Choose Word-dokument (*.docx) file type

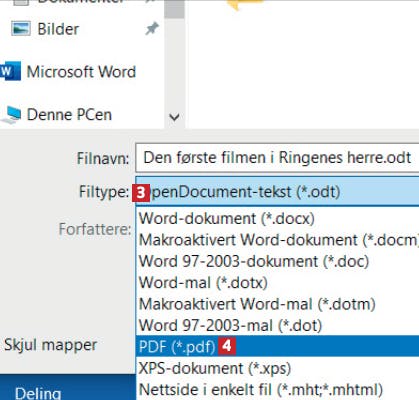[277, 219]
